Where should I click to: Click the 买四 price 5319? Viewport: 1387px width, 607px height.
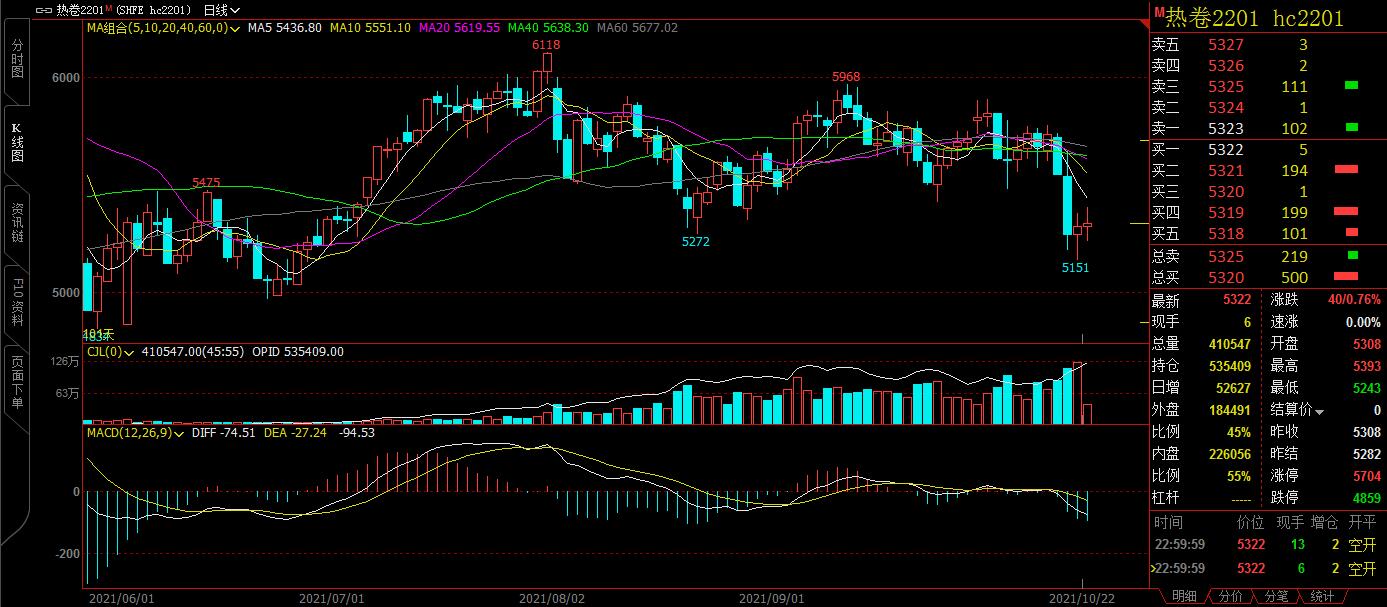pos(1226,212)
